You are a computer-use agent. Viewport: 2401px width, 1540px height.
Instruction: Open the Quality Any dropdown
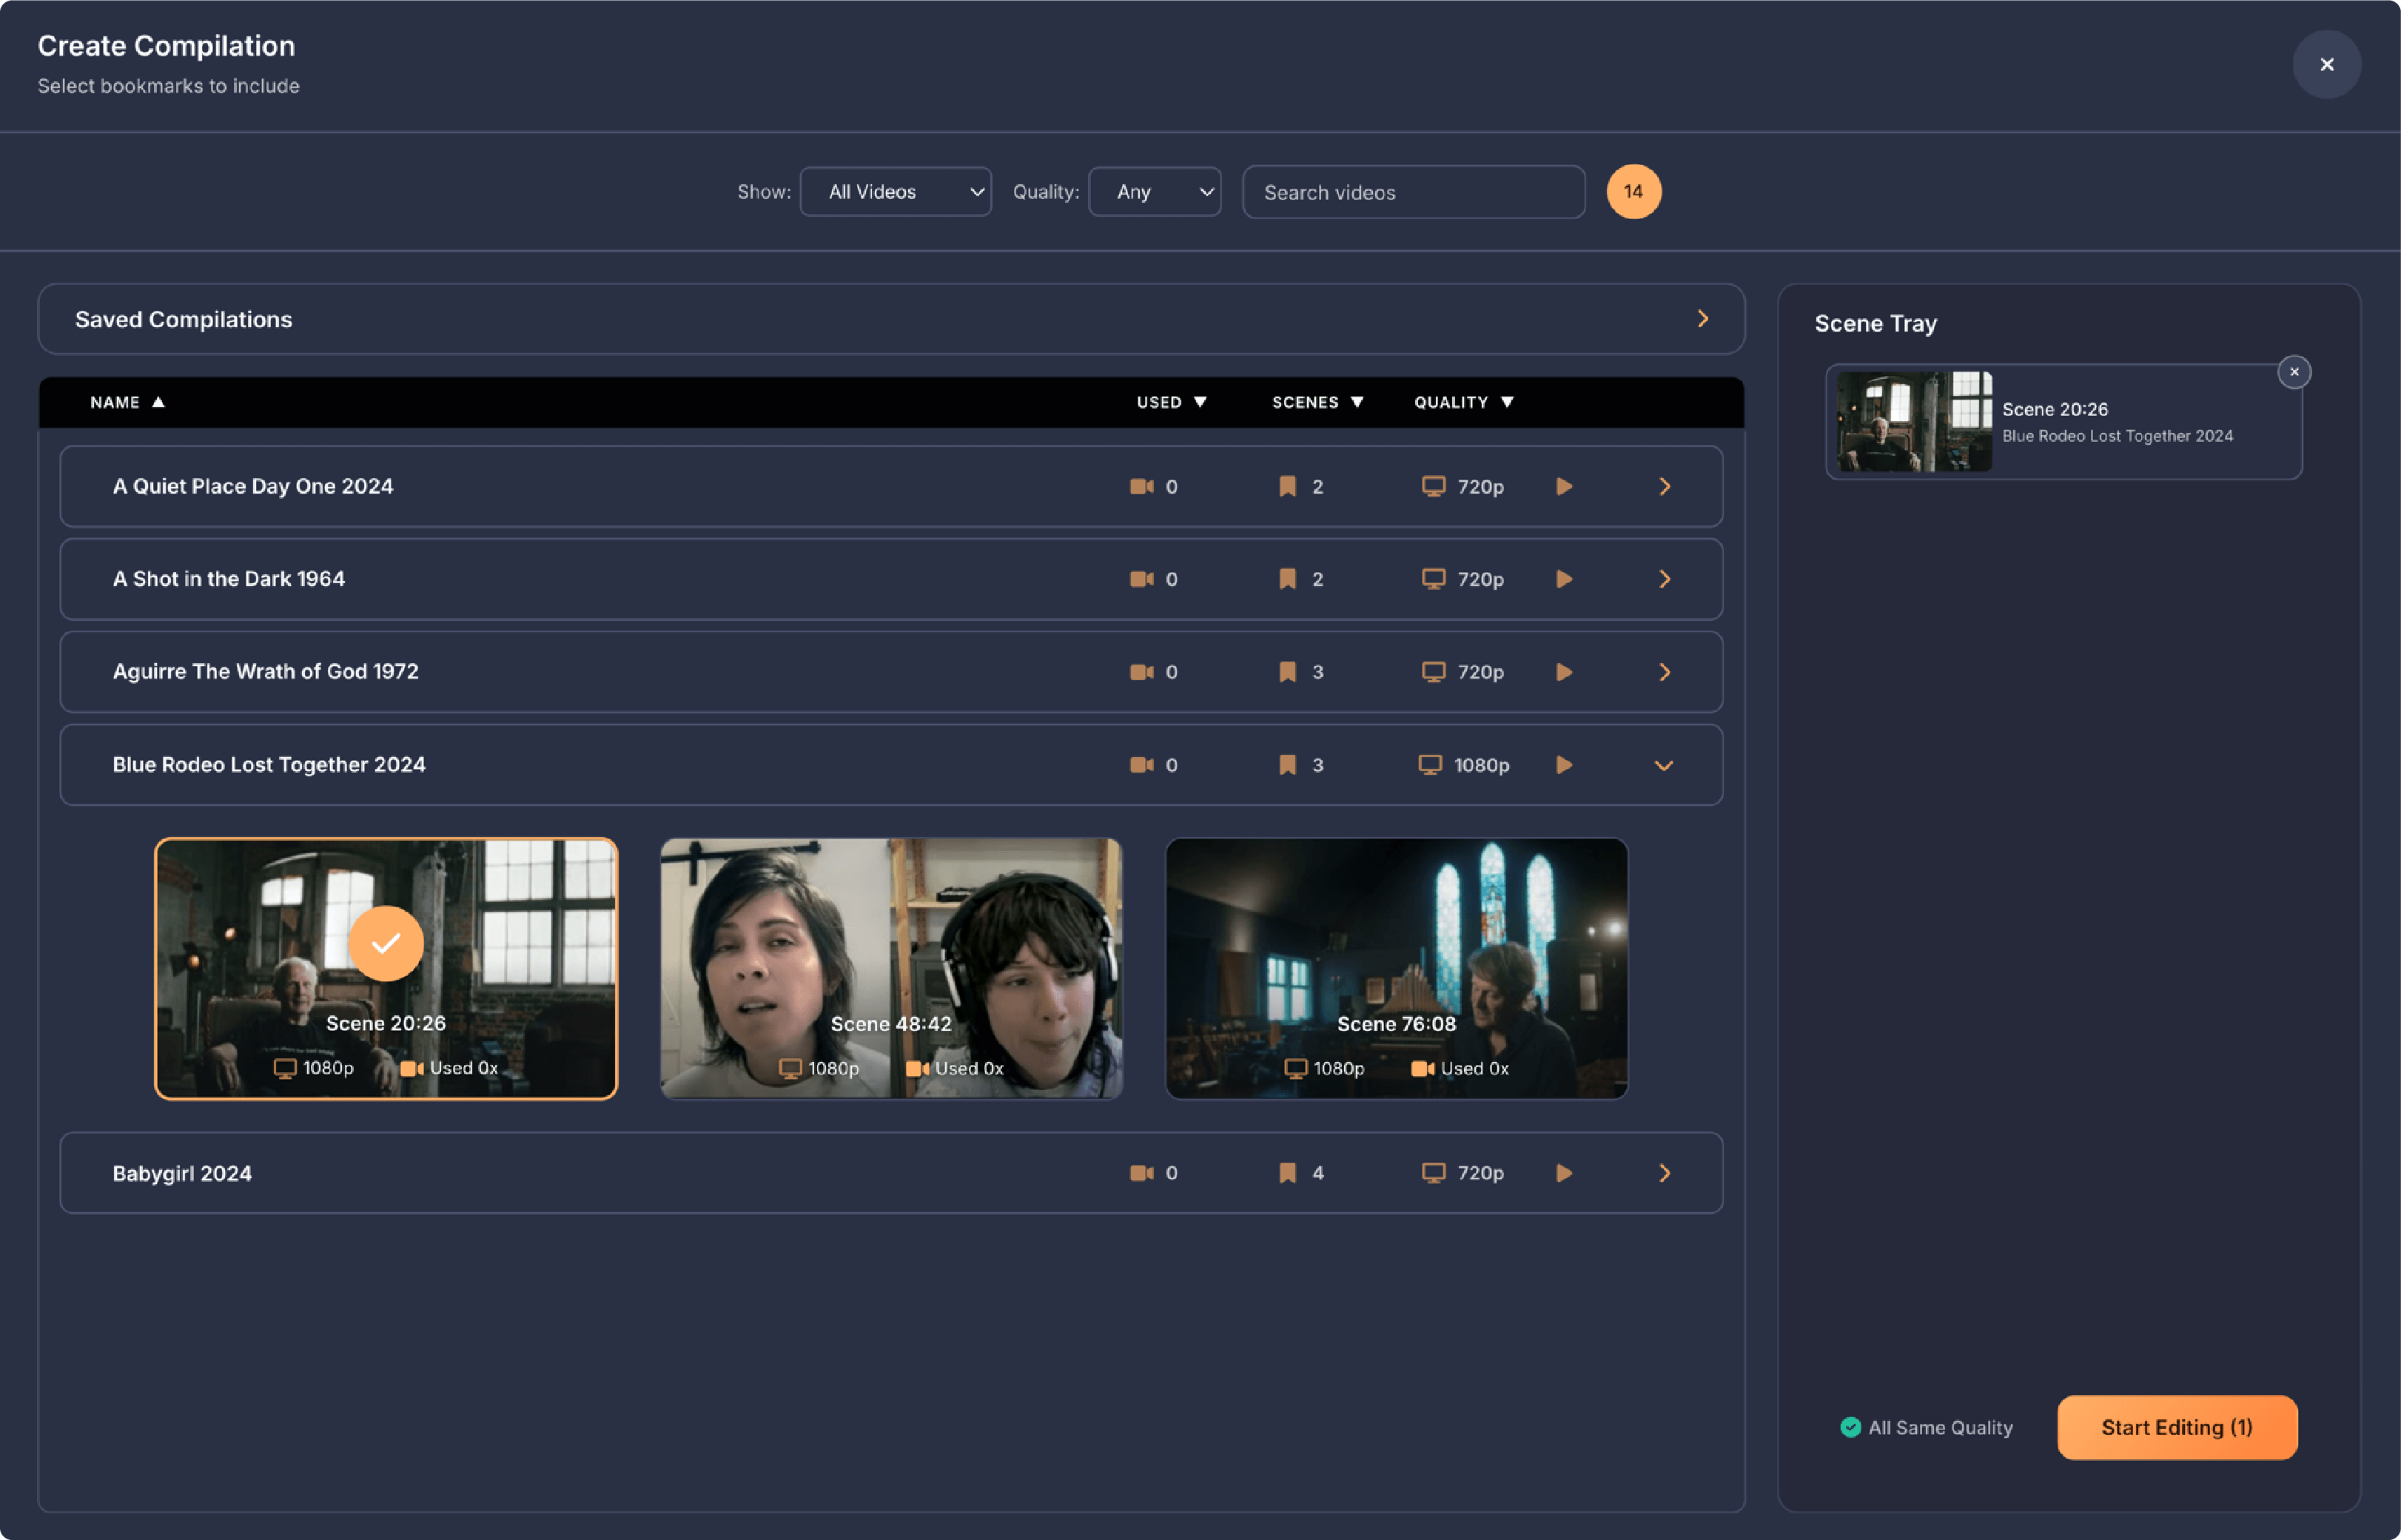(1154, 192)
